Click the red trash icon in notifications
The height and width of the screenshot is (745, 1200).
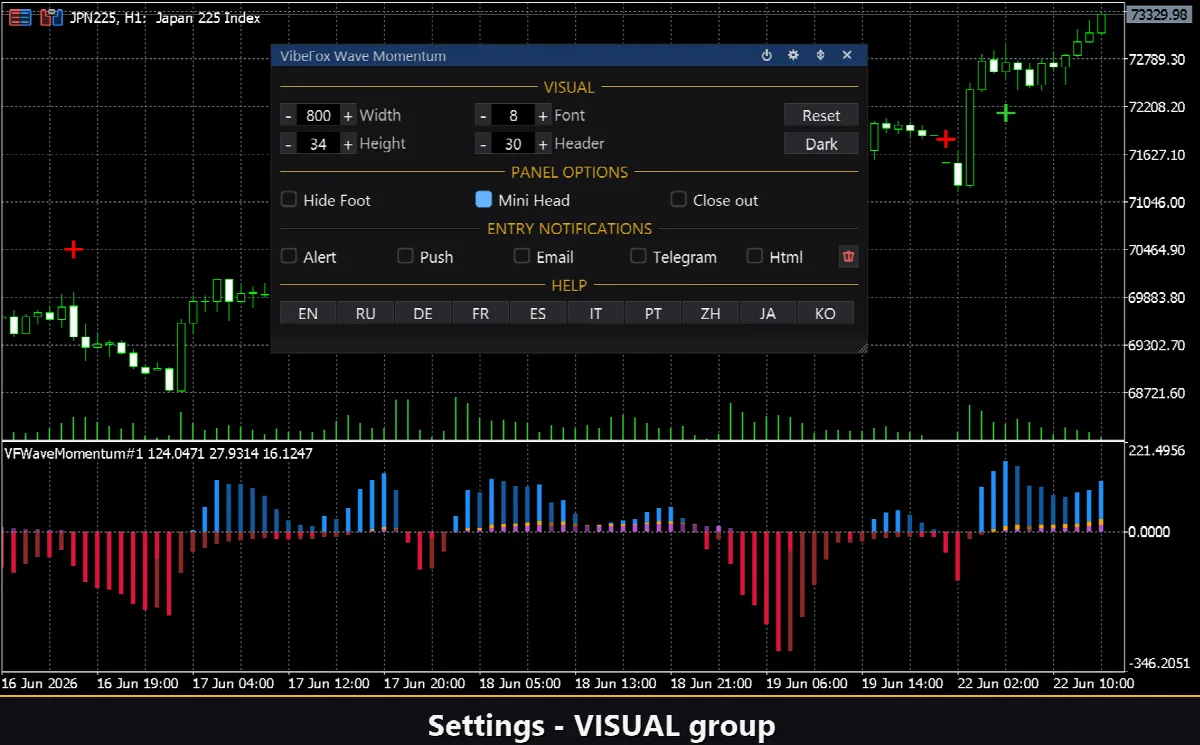coord(848,257)
